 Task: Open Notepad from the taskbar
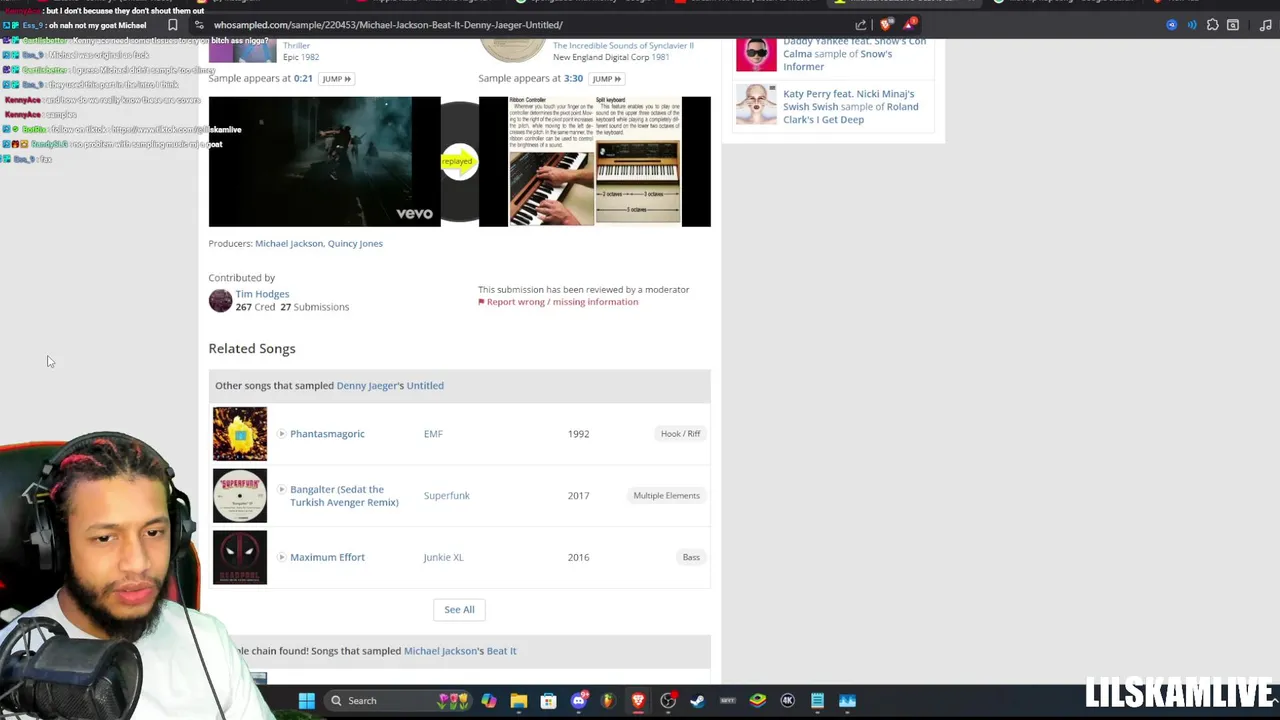tap(817, 700)
